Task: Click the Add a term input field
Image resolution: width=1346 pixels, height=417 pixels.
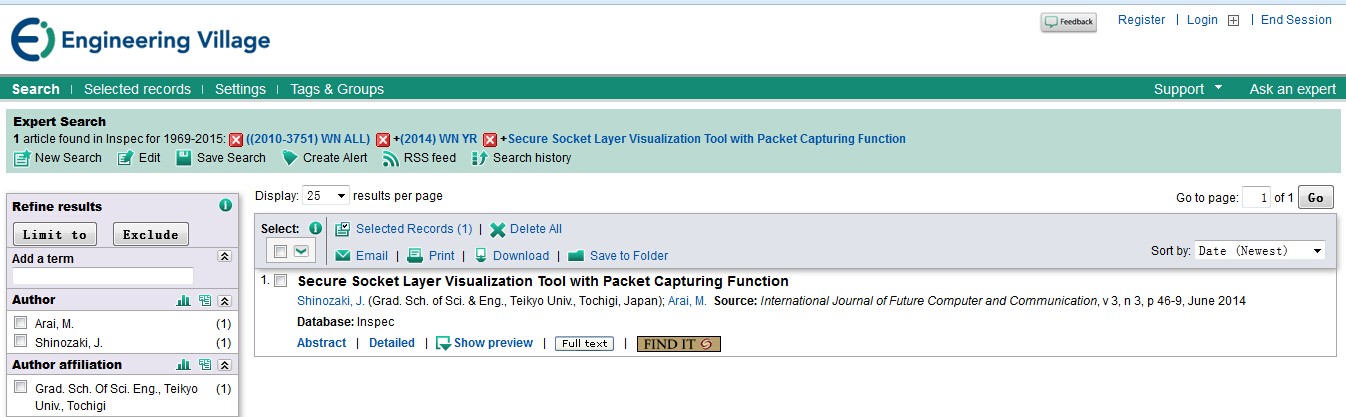Action: 103,275
